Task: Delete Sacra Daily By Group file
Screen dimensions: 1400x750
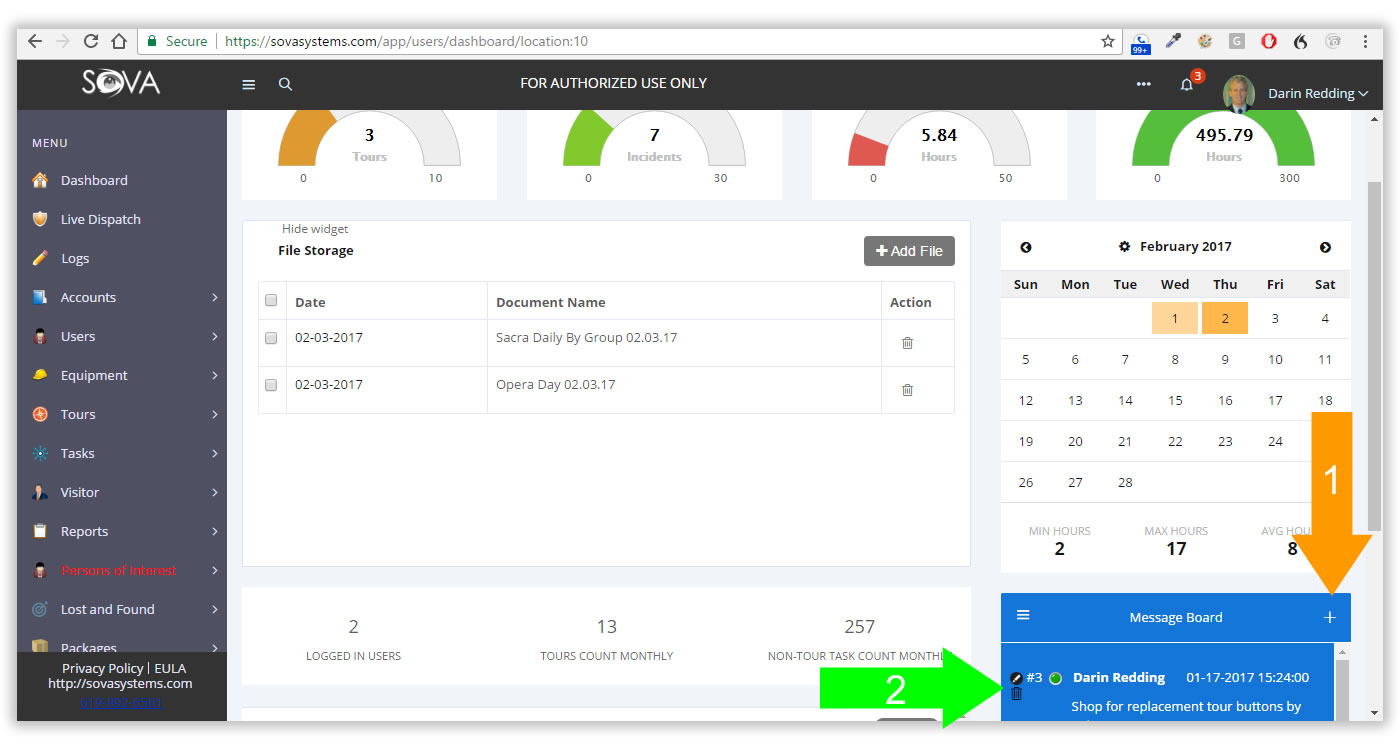Action: (908, 343)
